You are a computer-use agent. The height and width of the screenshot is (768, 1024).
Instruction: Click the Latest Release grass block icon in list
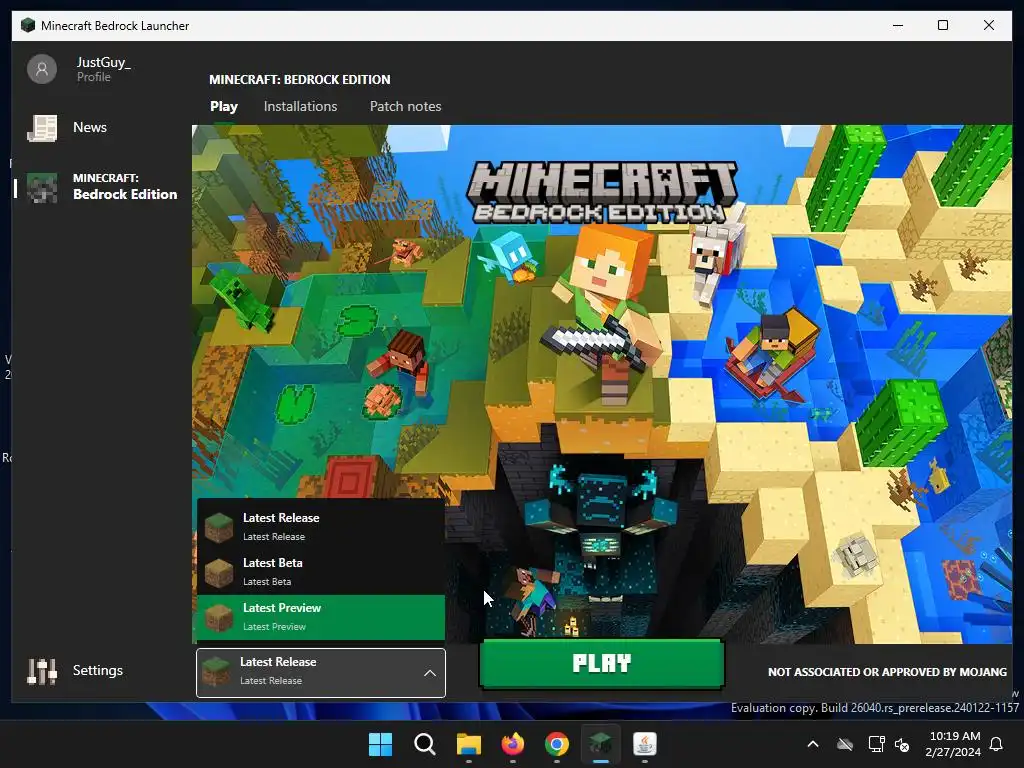coord(219,527)
